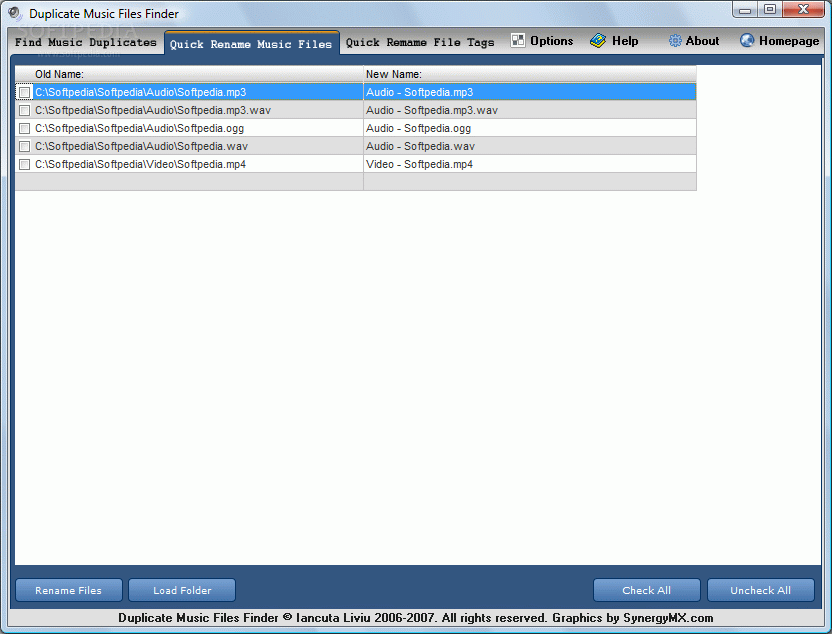Select old name path ending Softpedia.mp3.wav
The width and height of the screenshot is (832, 634).
coord(153,110)
